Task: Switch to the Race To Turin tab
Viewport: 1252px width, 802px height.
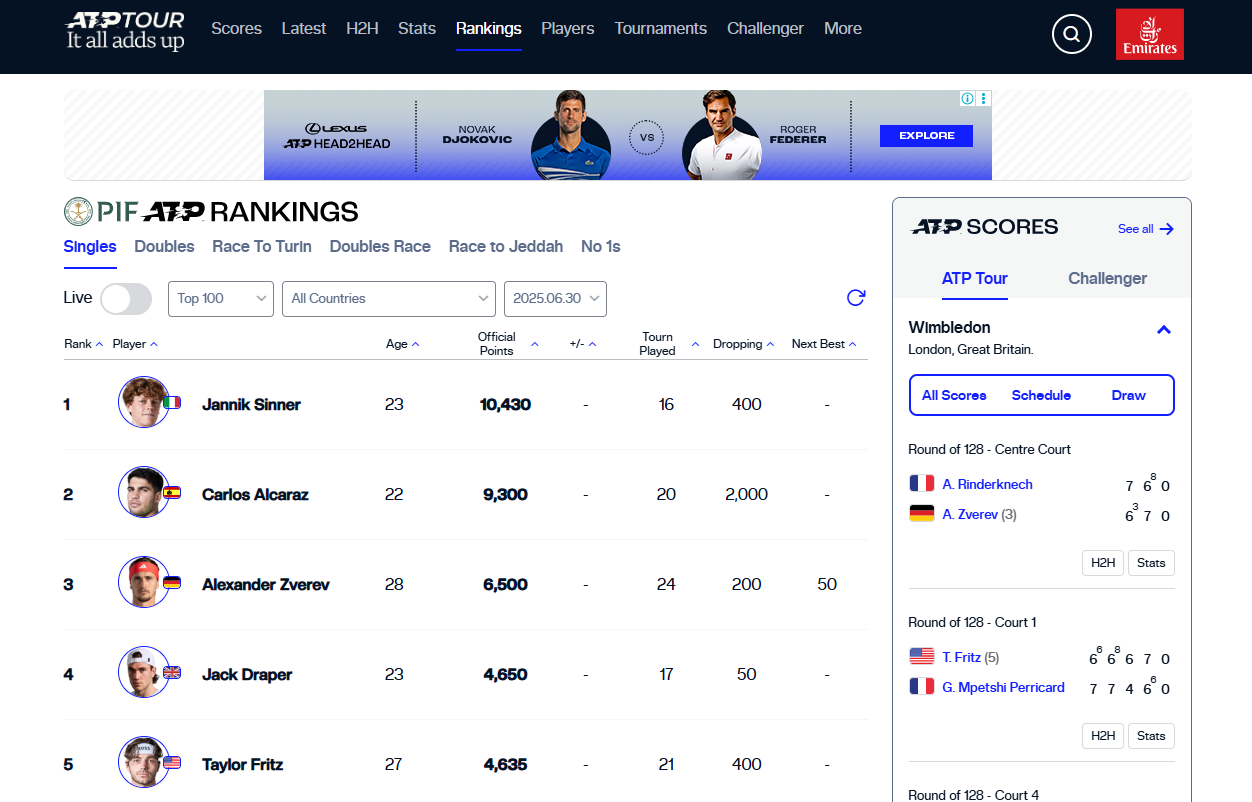Action: pyautogui.click(x=262, y=246)
